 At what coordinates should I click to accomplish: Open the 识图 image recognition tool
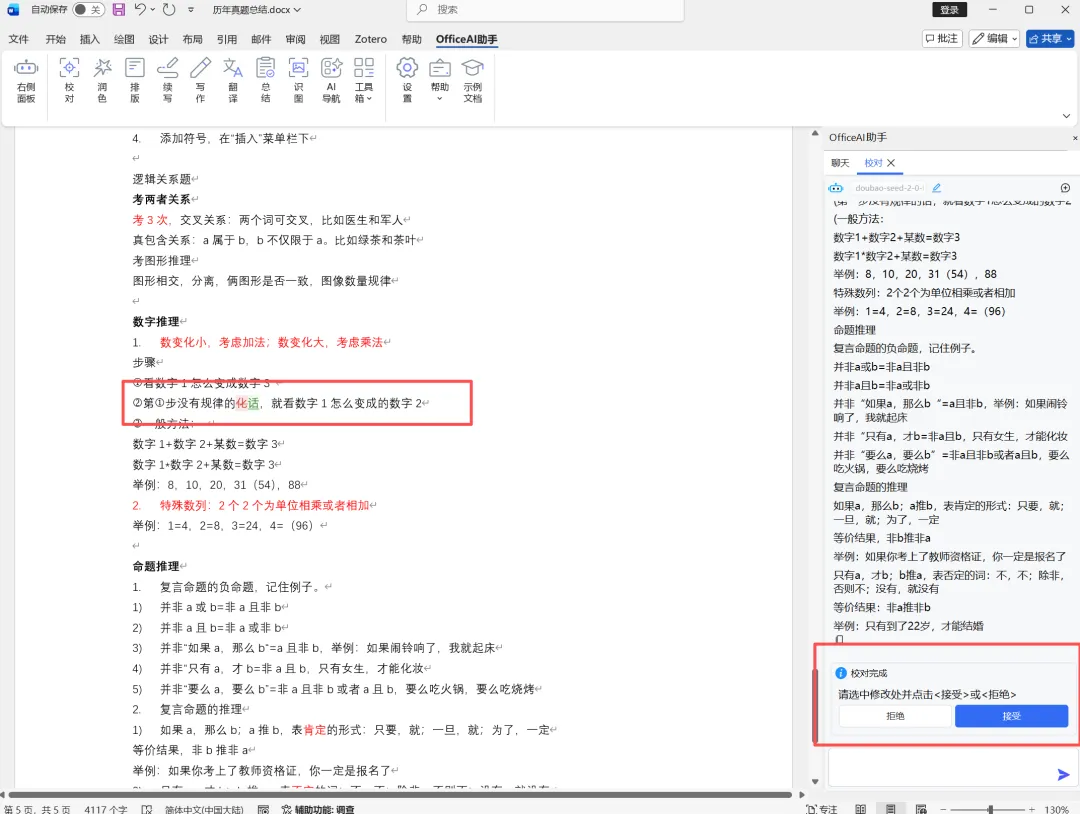(x=298, y=80)
